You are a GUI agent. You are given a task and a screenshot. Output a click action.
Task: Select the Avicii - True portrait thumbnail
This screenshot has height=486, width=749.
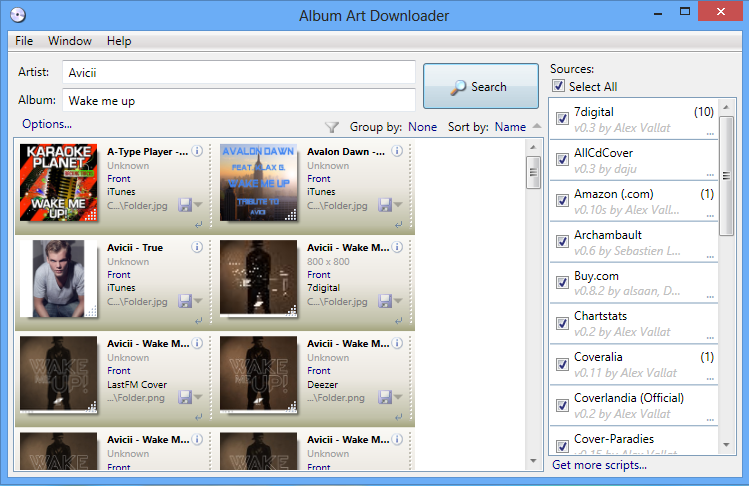point(58,279)
